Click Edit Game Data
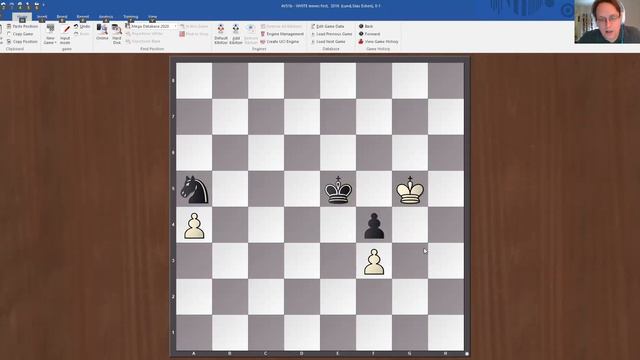This screenshot has width=640, height=360. point(328,27)
